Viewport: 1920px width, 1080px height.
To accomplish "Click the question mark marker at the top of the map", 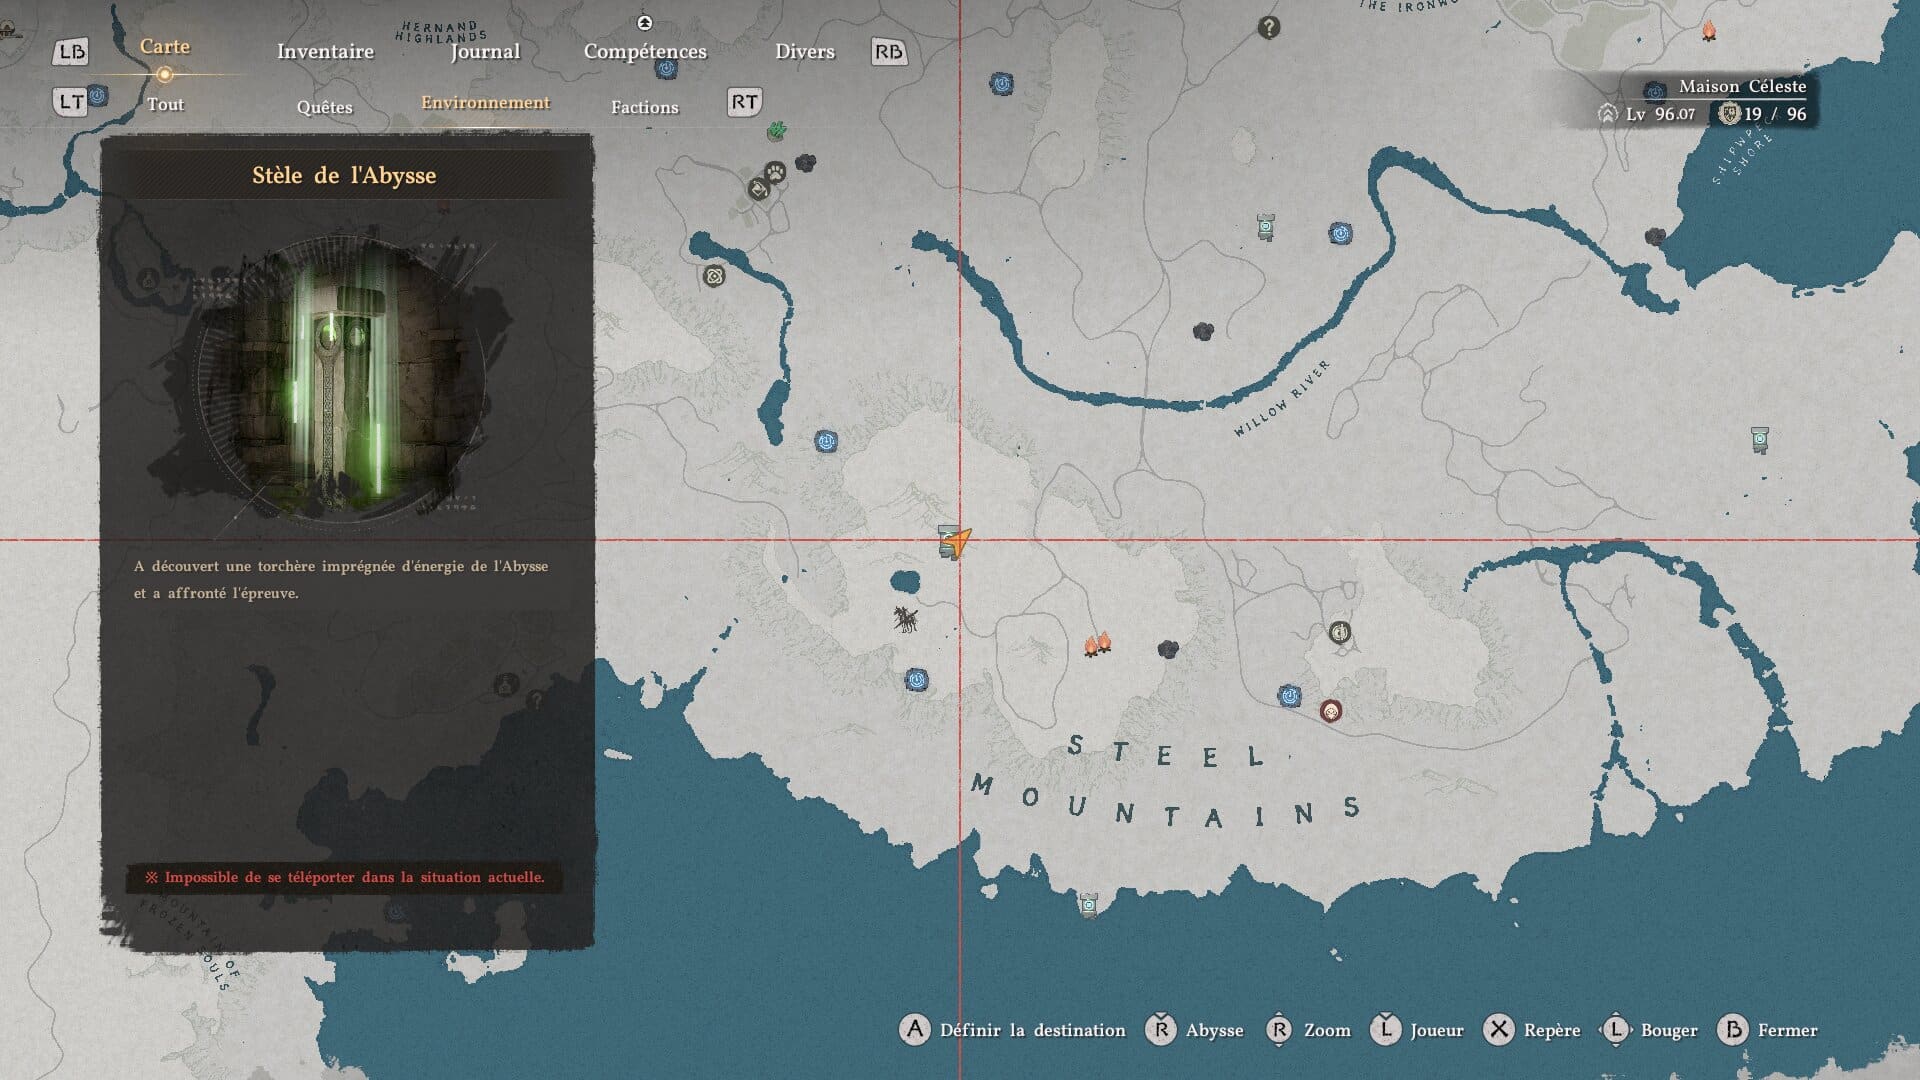I will 1268,28.
